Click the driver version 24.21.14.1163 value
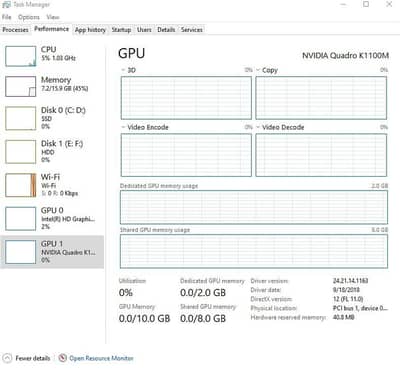Screen dimensions: 400x370 (350, 281)
